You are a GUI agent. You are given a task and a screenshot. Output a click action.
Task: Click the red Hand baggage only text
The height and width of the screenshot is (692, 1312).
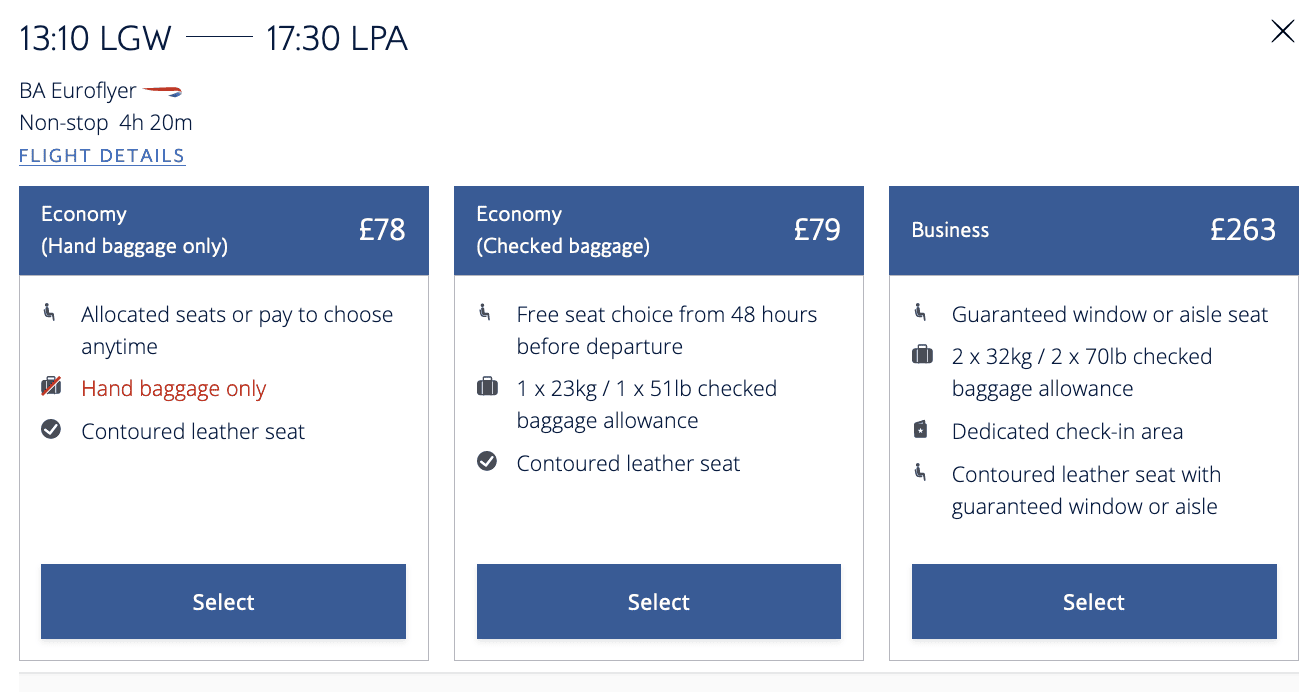pyautogui.click(x=174, y=389)
